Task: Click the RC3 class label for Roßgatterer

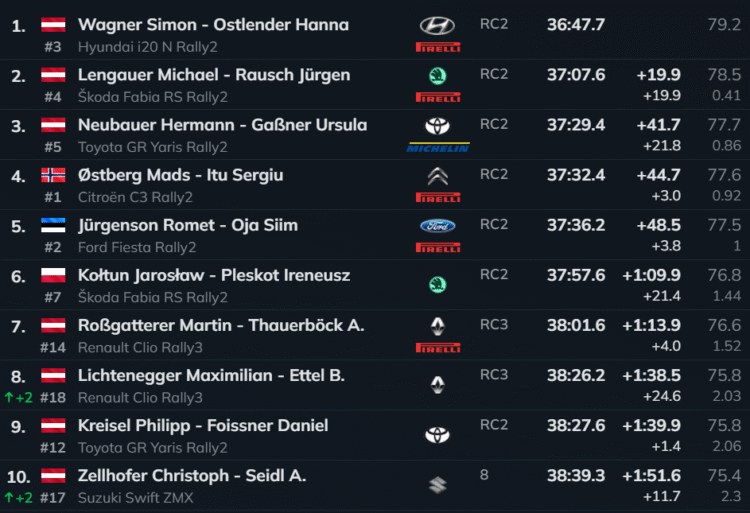Action: coord(494,324)
